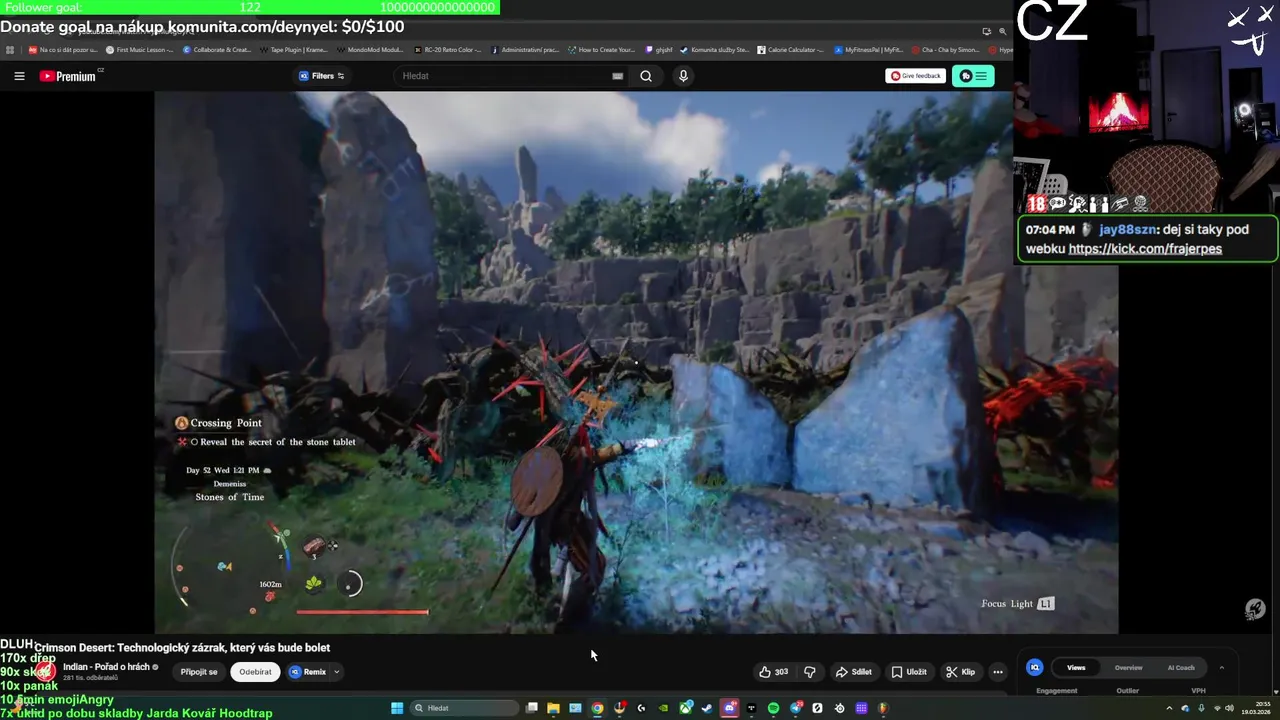Open the Windows Start menu

click(397, 708)
